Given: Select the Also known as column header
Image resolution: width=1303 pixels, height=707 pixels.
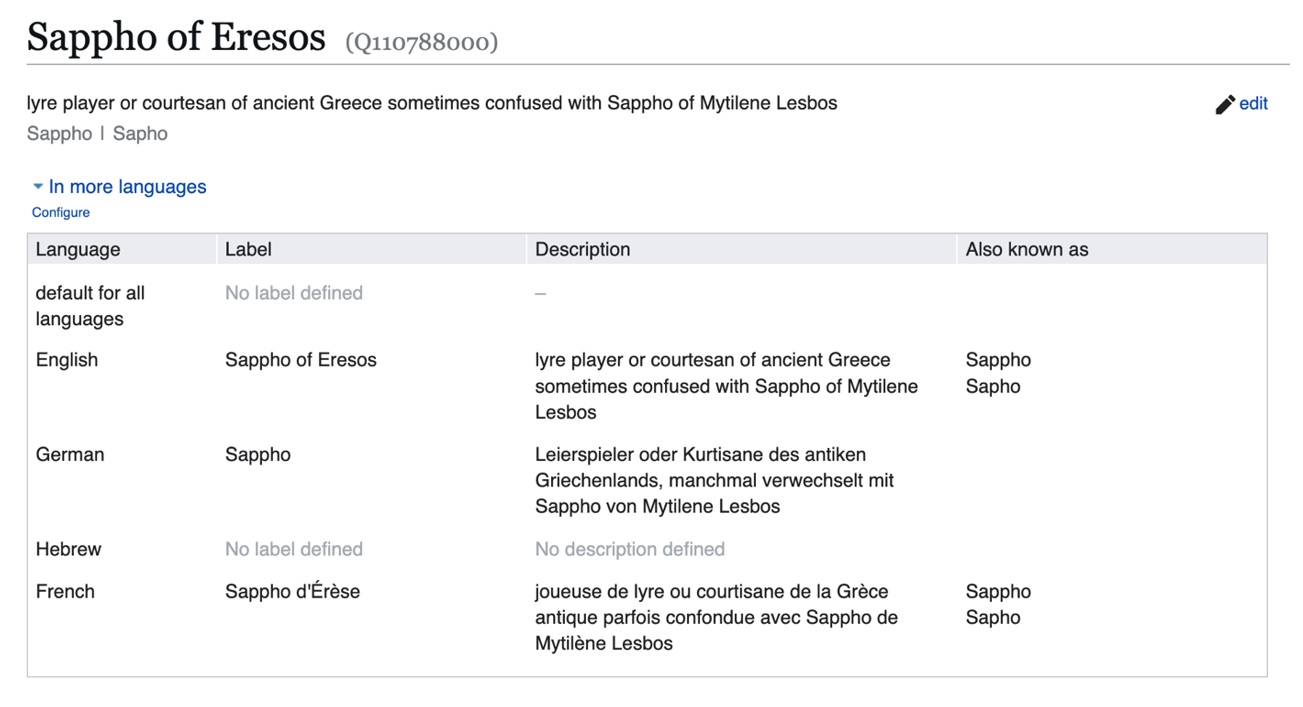Looking at the screenshot, I should pos(1027,249).
